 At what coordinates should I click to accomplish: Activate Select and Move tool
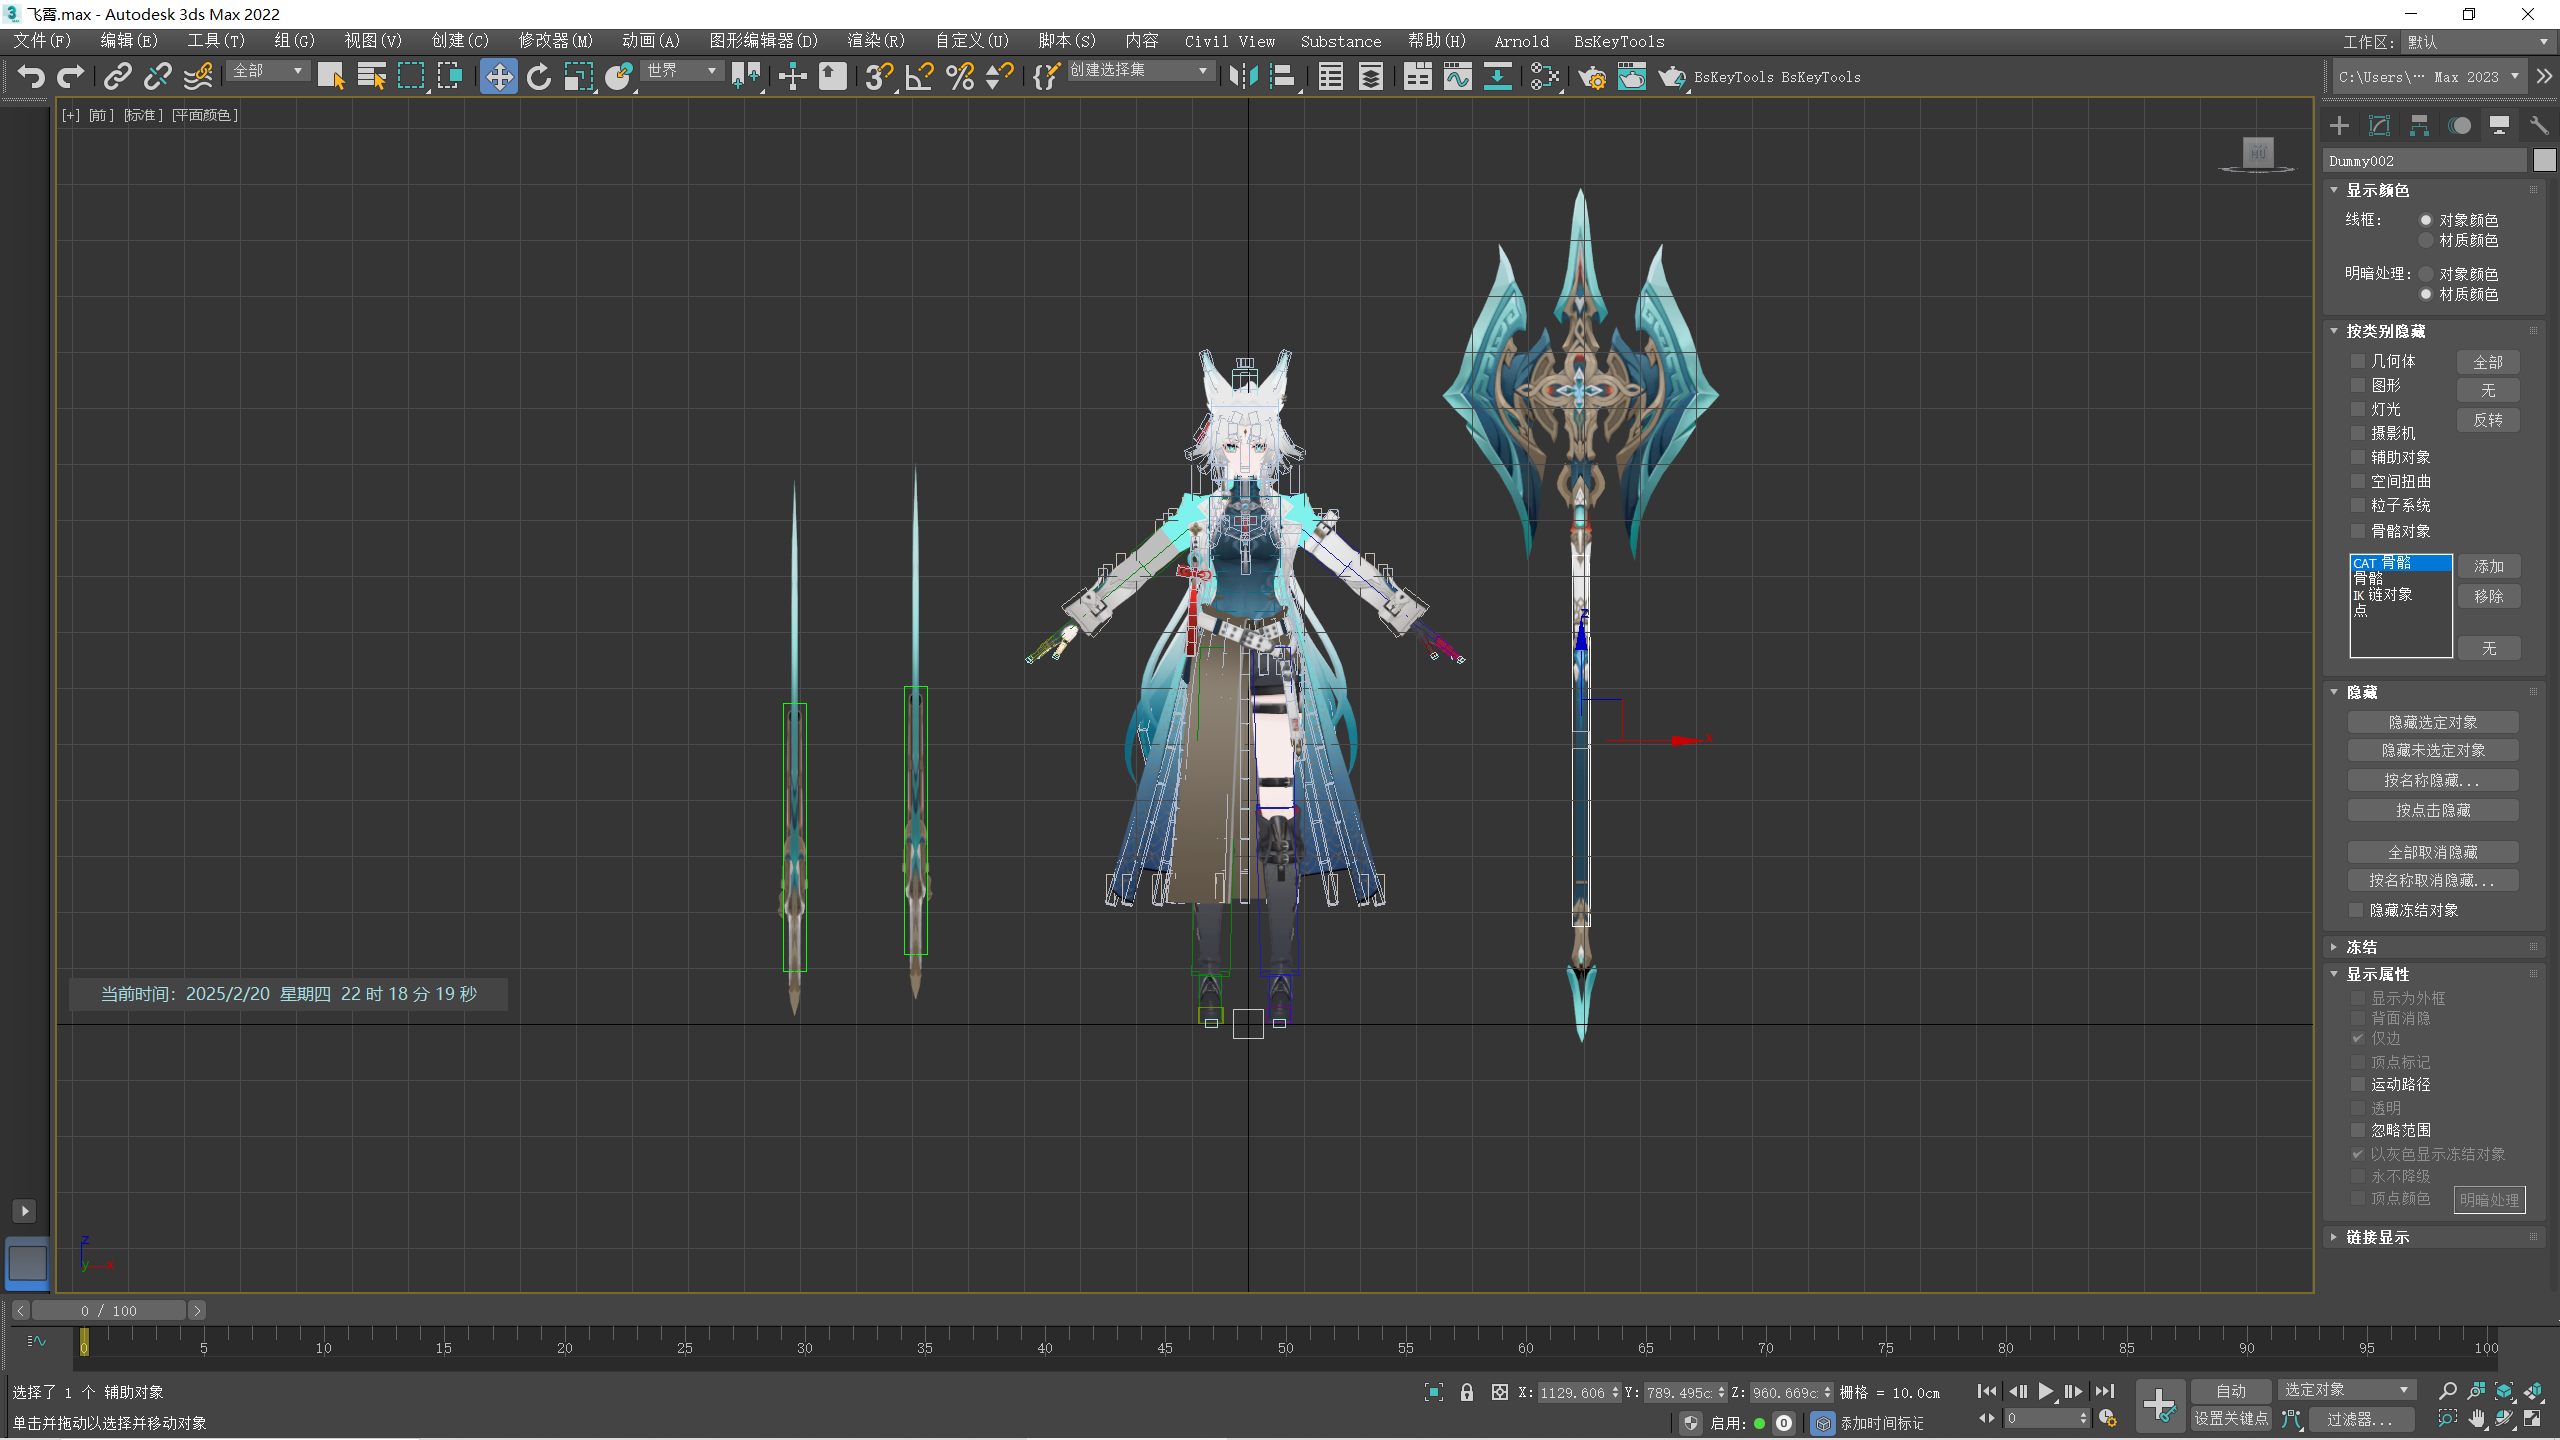coord(498,77)
